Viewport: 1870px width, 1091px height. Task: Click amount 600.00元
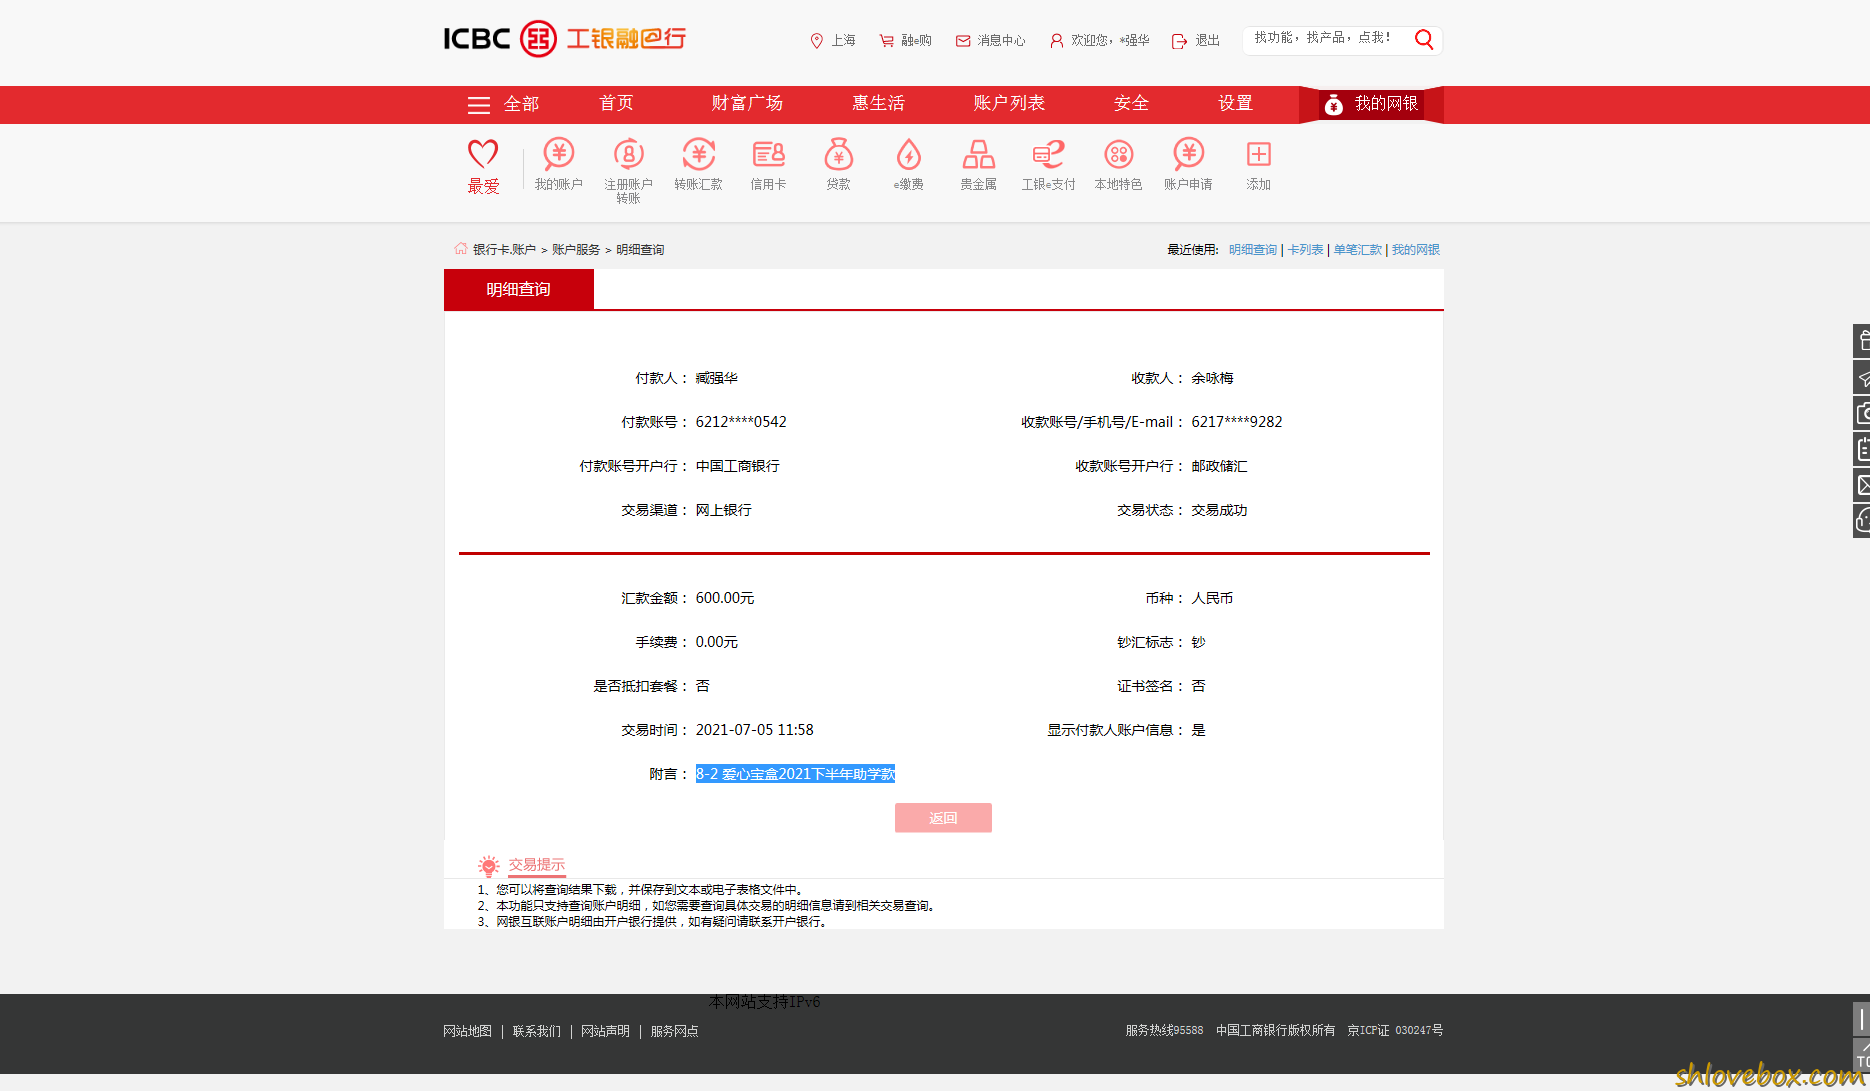pos(725,598)
